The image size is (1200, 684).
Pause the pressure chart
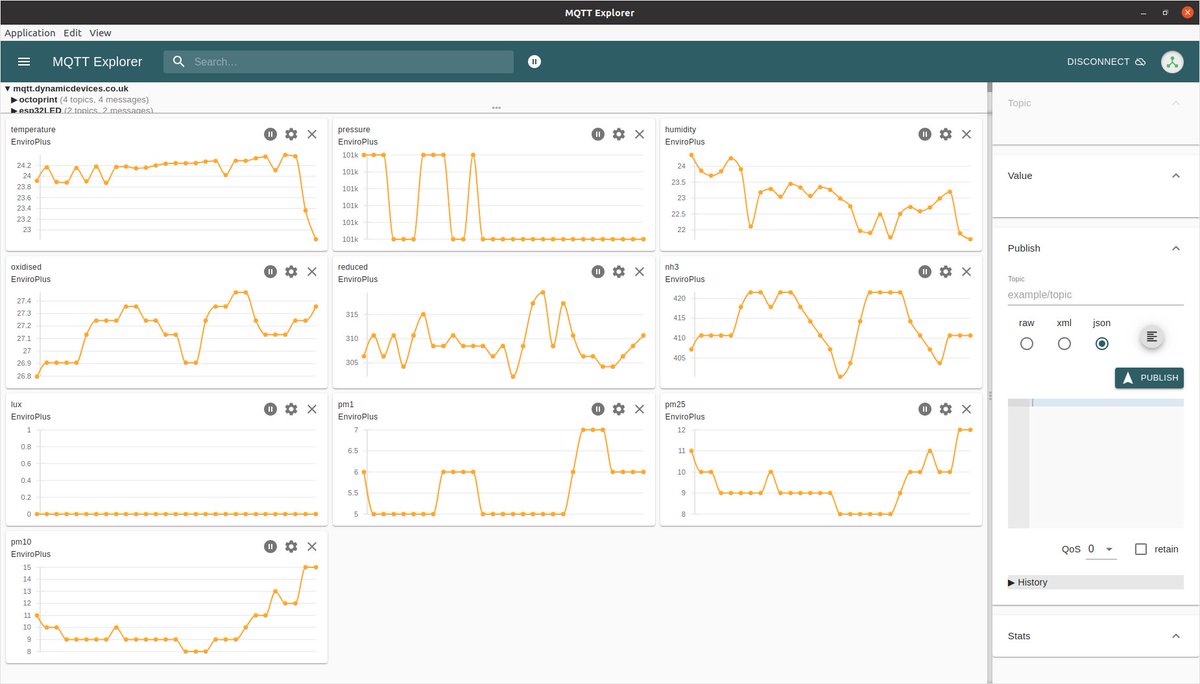(598, 134)
